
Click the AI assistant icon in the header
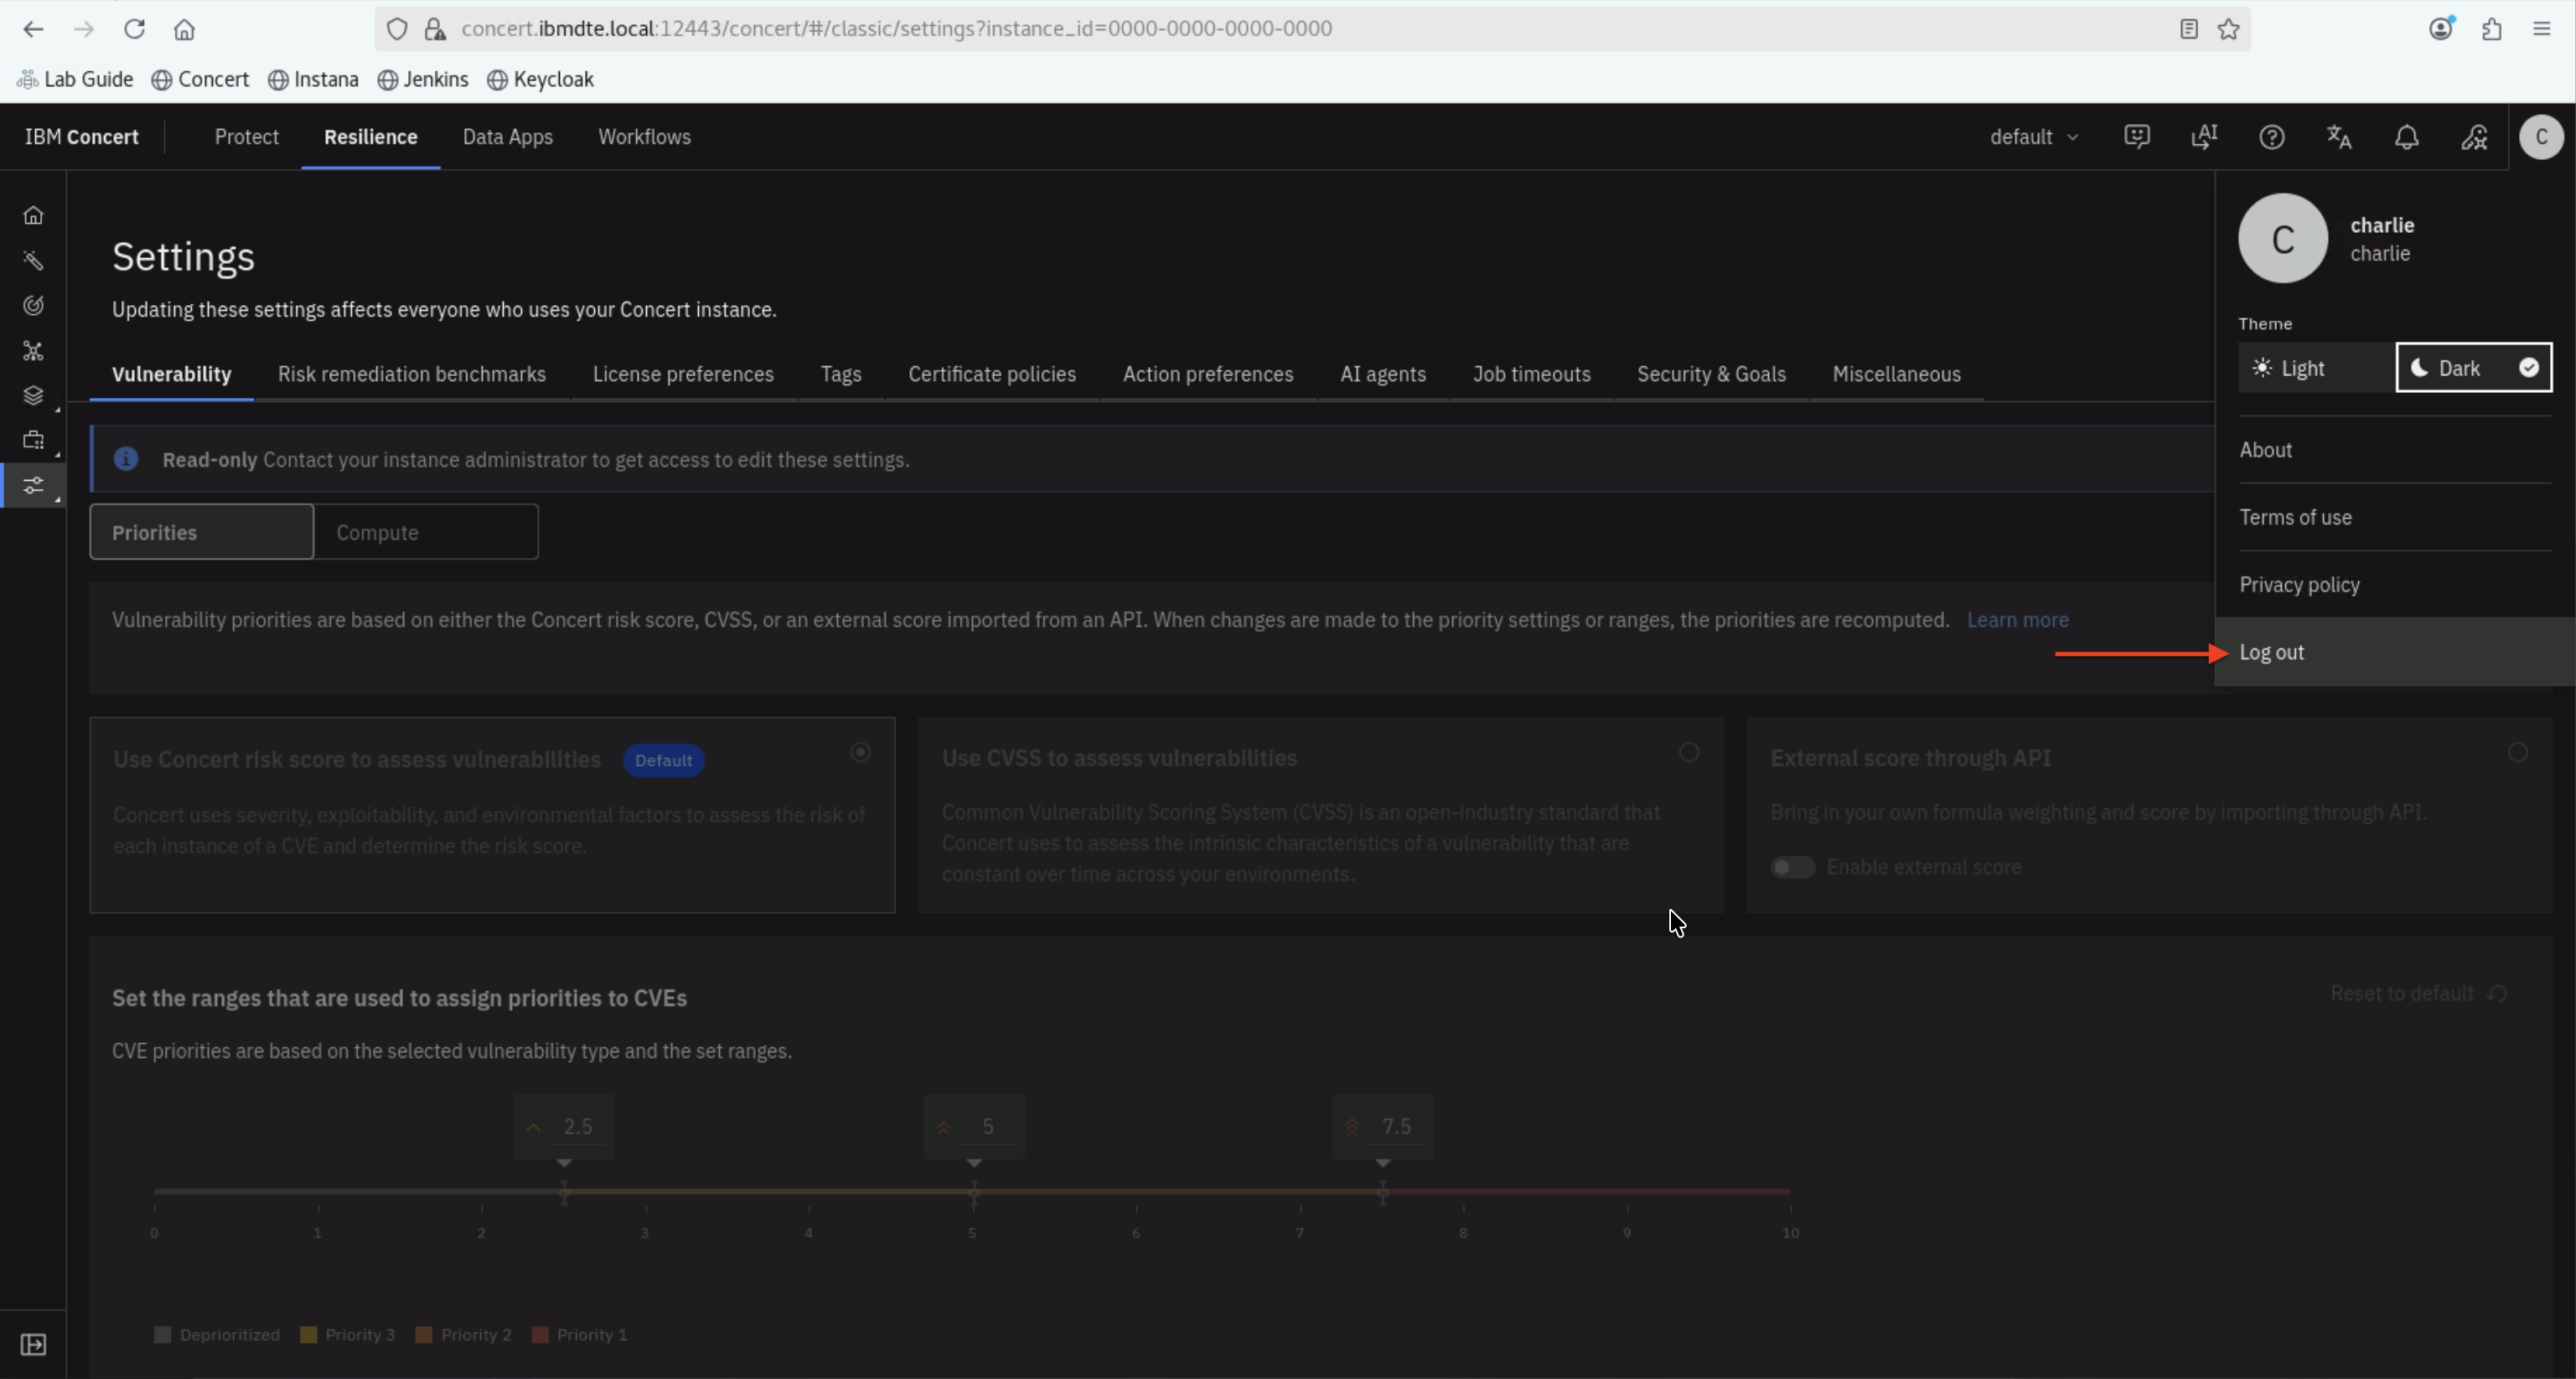point(2204,136)
